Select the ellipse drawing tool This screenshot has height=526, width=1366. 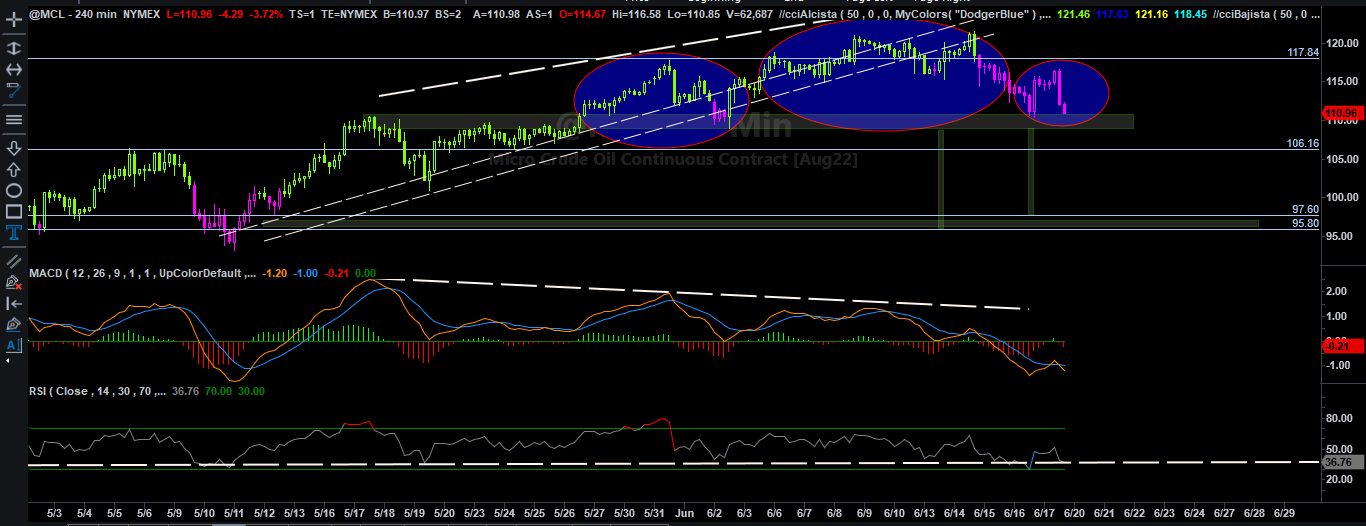pos(14,190)
